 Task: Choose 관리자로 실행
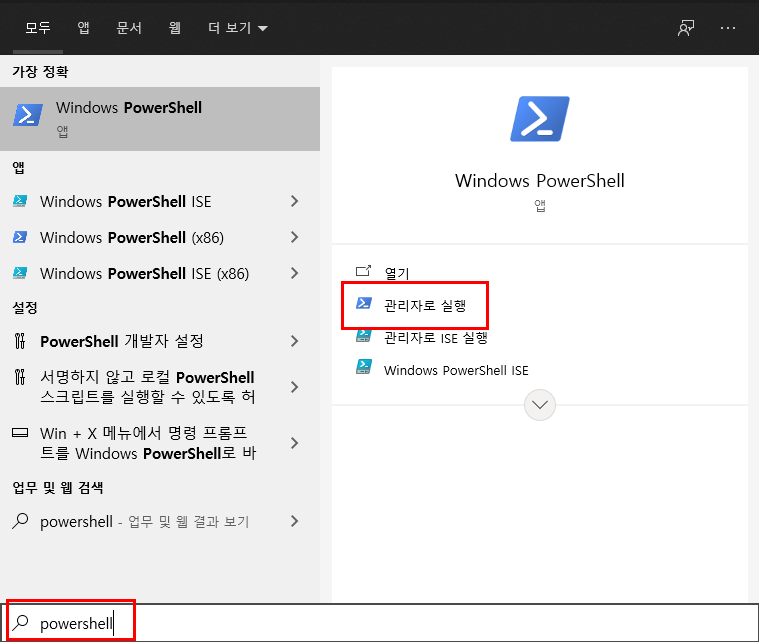coord(425,306)
